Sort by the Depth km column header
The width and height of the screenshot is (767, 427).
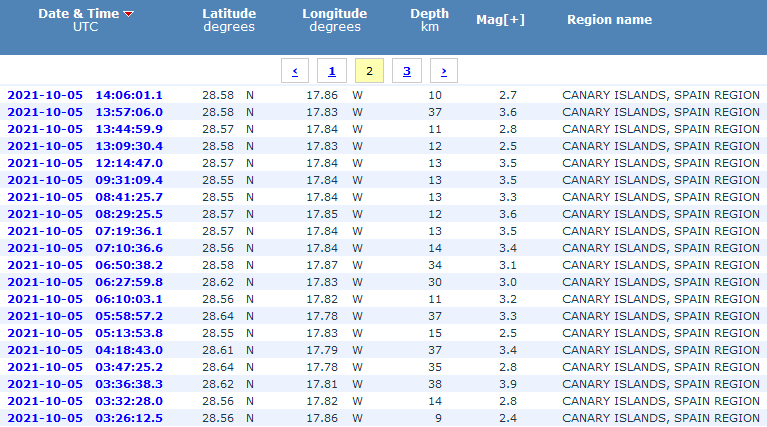(x=429, y=20)
